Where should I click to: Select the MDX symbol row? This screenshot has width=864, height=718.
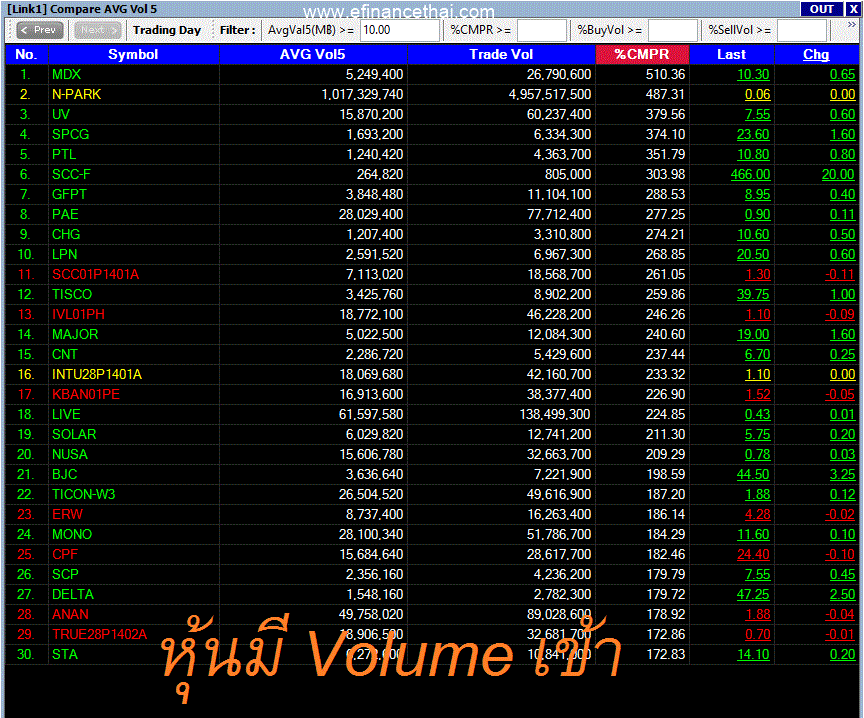click(432, 74)
